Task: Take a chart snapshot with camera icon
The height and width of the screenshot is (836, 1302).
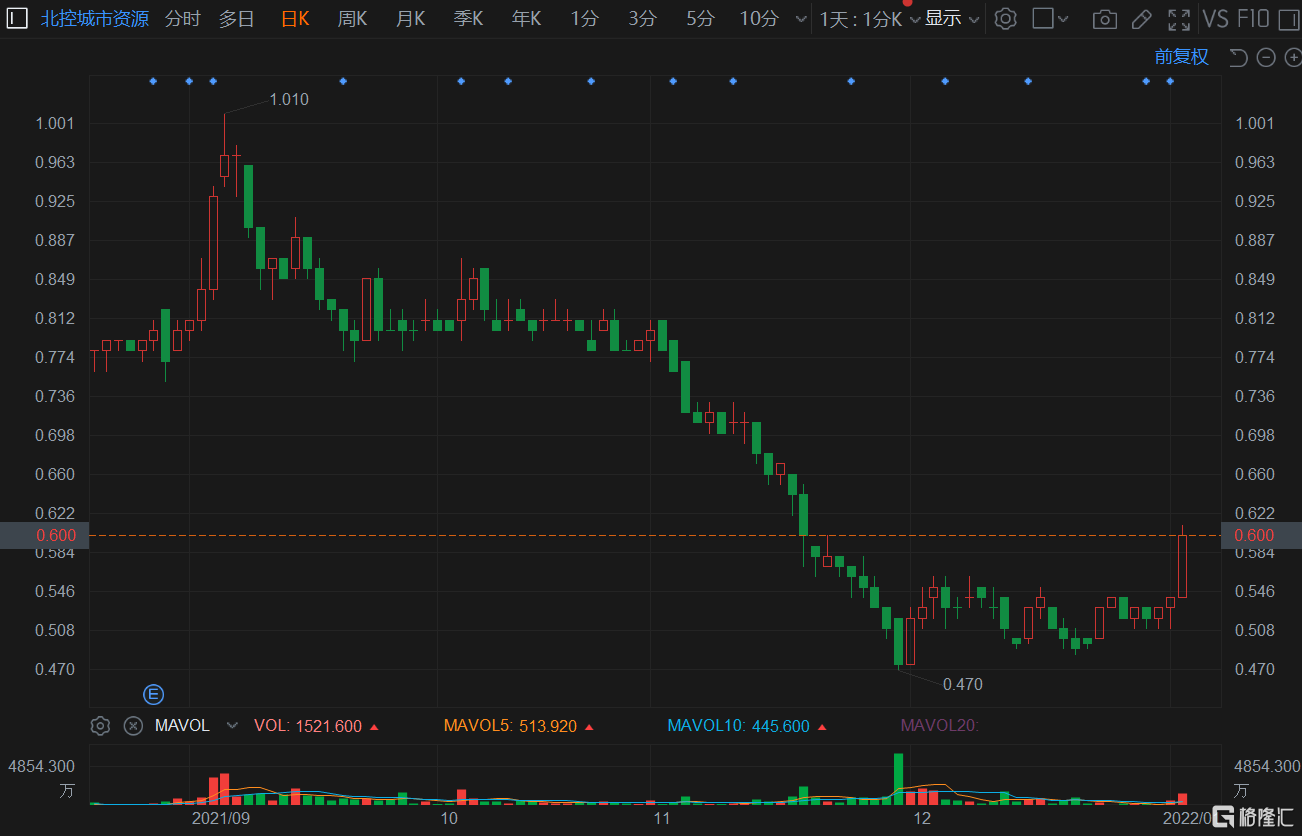Action: point(1104,19)
